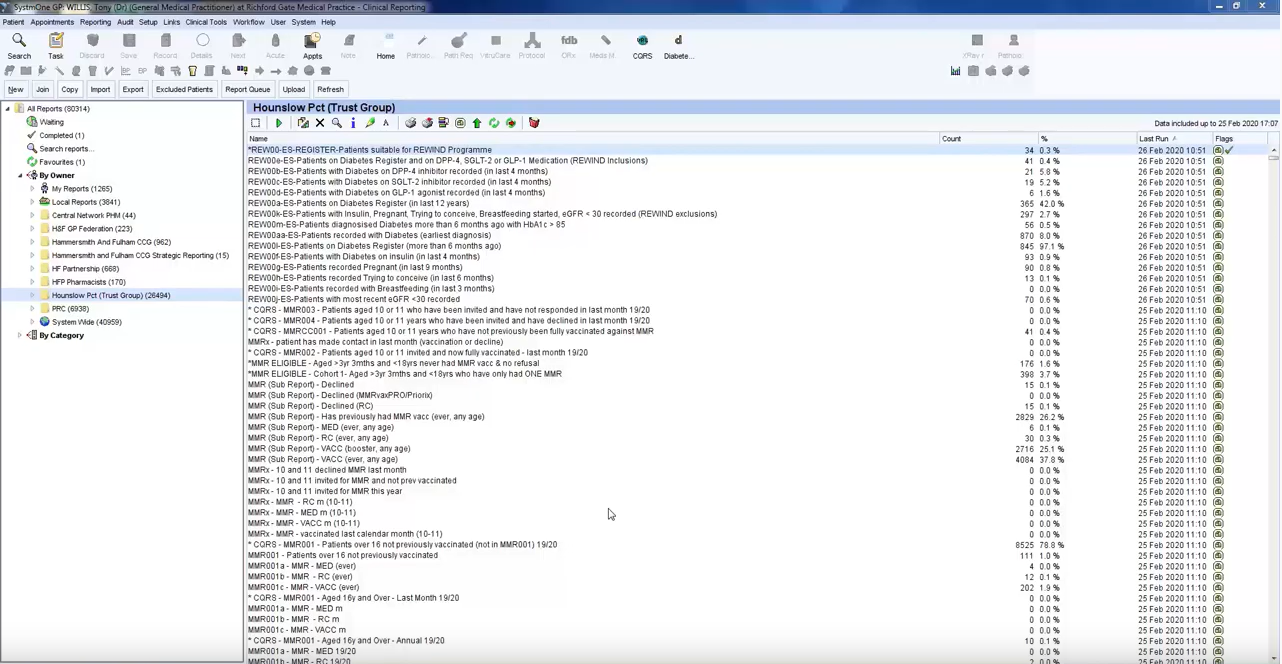This screenshot has width=1282, height=664.
Task: Select the MMR ELIGIBLE Cohort 1 report row
Action: pos(404,374)
